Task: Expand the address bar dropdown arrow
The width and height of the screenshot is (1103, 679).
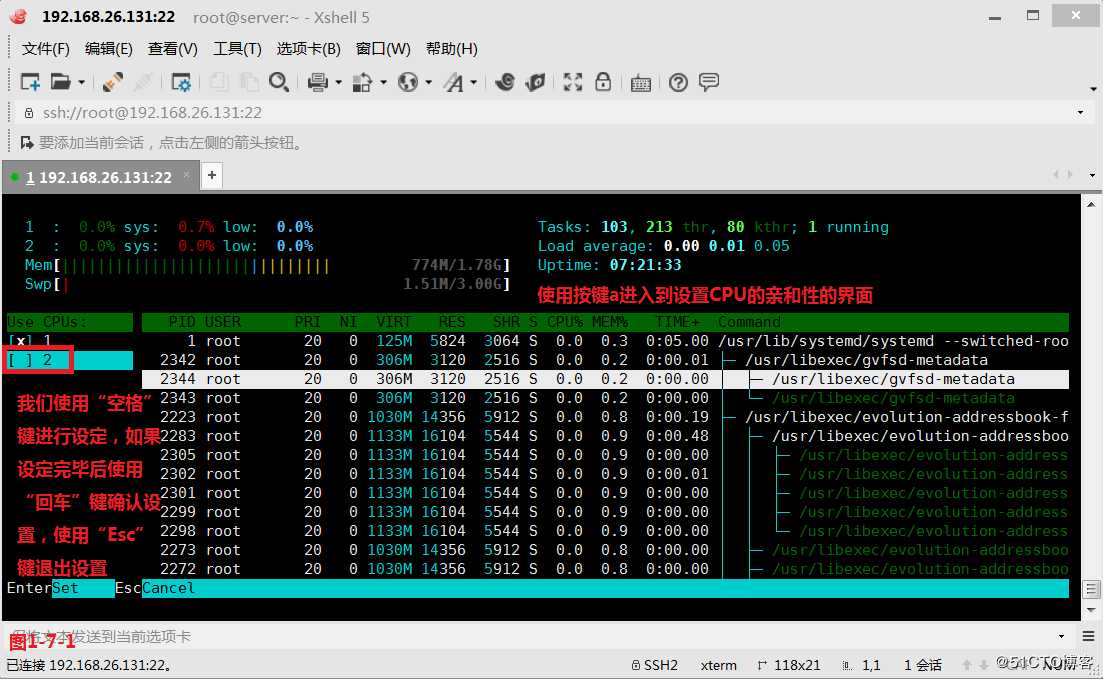Action: [x=1080, y=113]
